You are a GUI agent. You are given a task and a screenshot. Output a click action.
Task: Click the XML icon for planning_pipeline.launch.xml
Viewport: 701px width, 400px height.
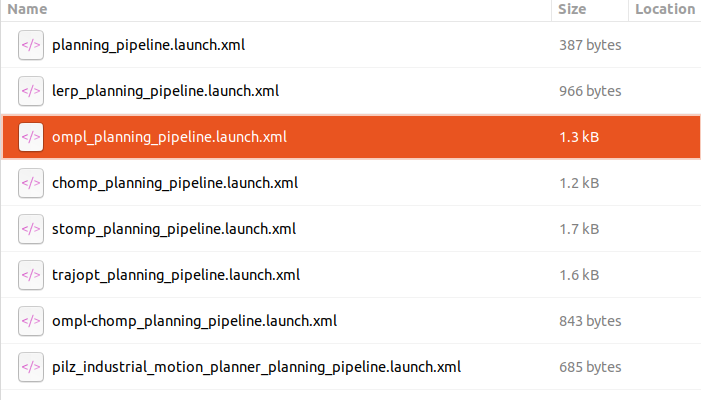pos(31,45)
